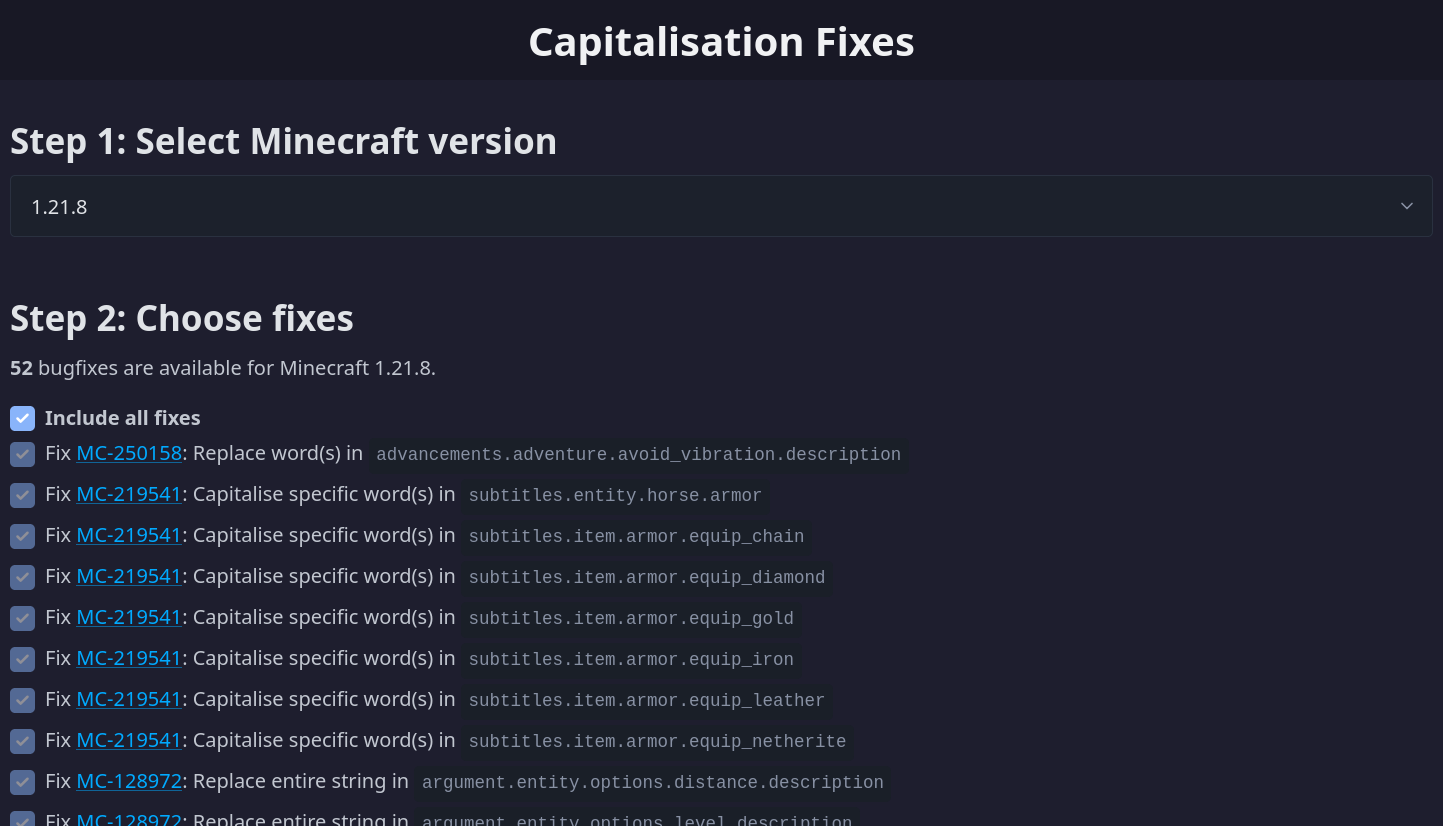Click the MC-219541 link beside equip_netherite
This screenshot has height=826, width=1443.
(x=128, y=740)
